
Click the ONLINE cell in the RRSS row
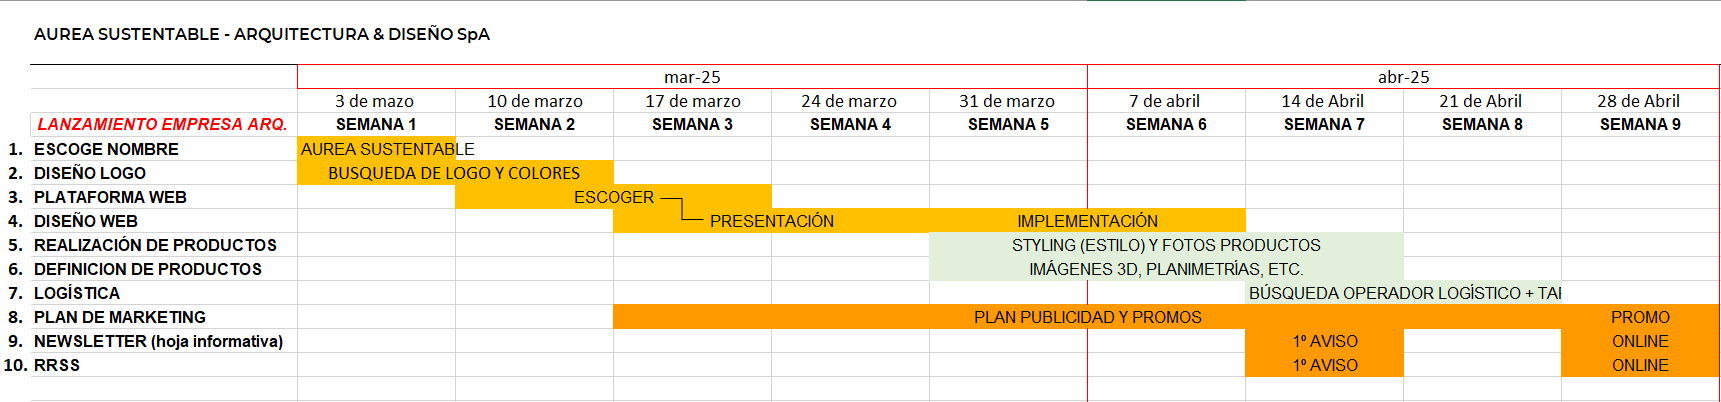coord(1640,365)
